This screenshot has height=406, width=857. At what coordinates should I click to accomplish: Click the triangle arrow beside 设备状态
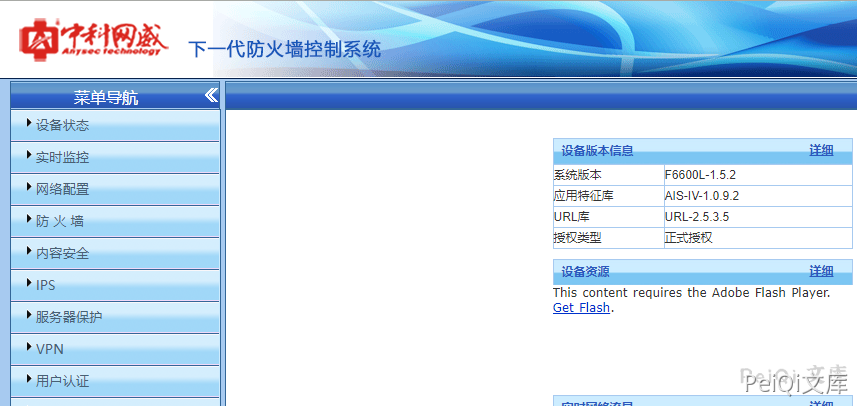pos(29,124)
